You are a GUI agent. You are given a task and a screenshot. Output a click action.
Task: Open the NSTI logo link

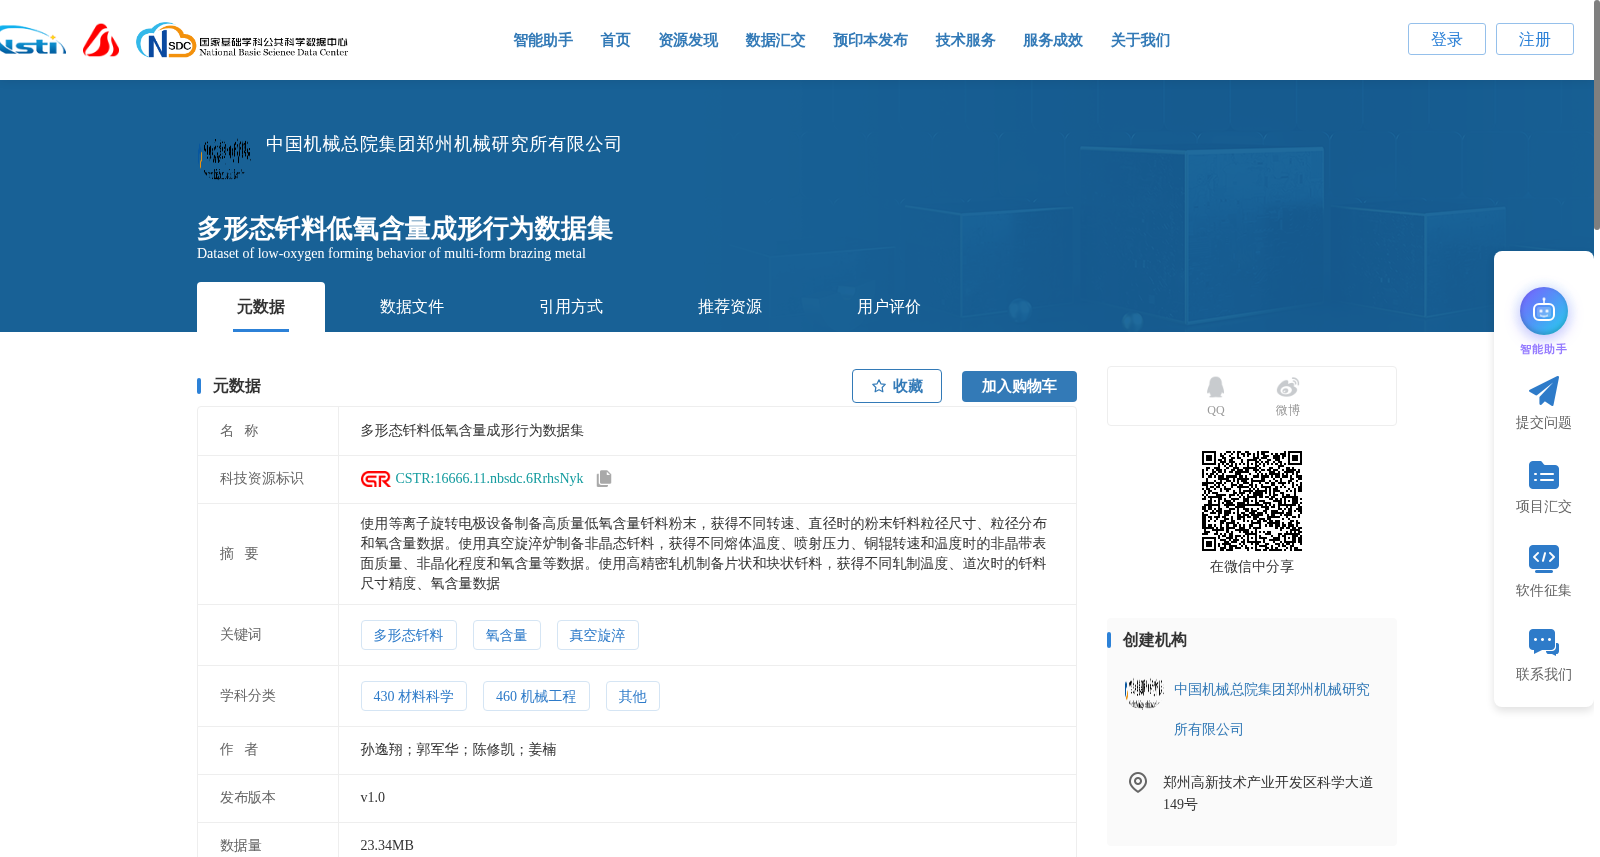coord(32,41)
